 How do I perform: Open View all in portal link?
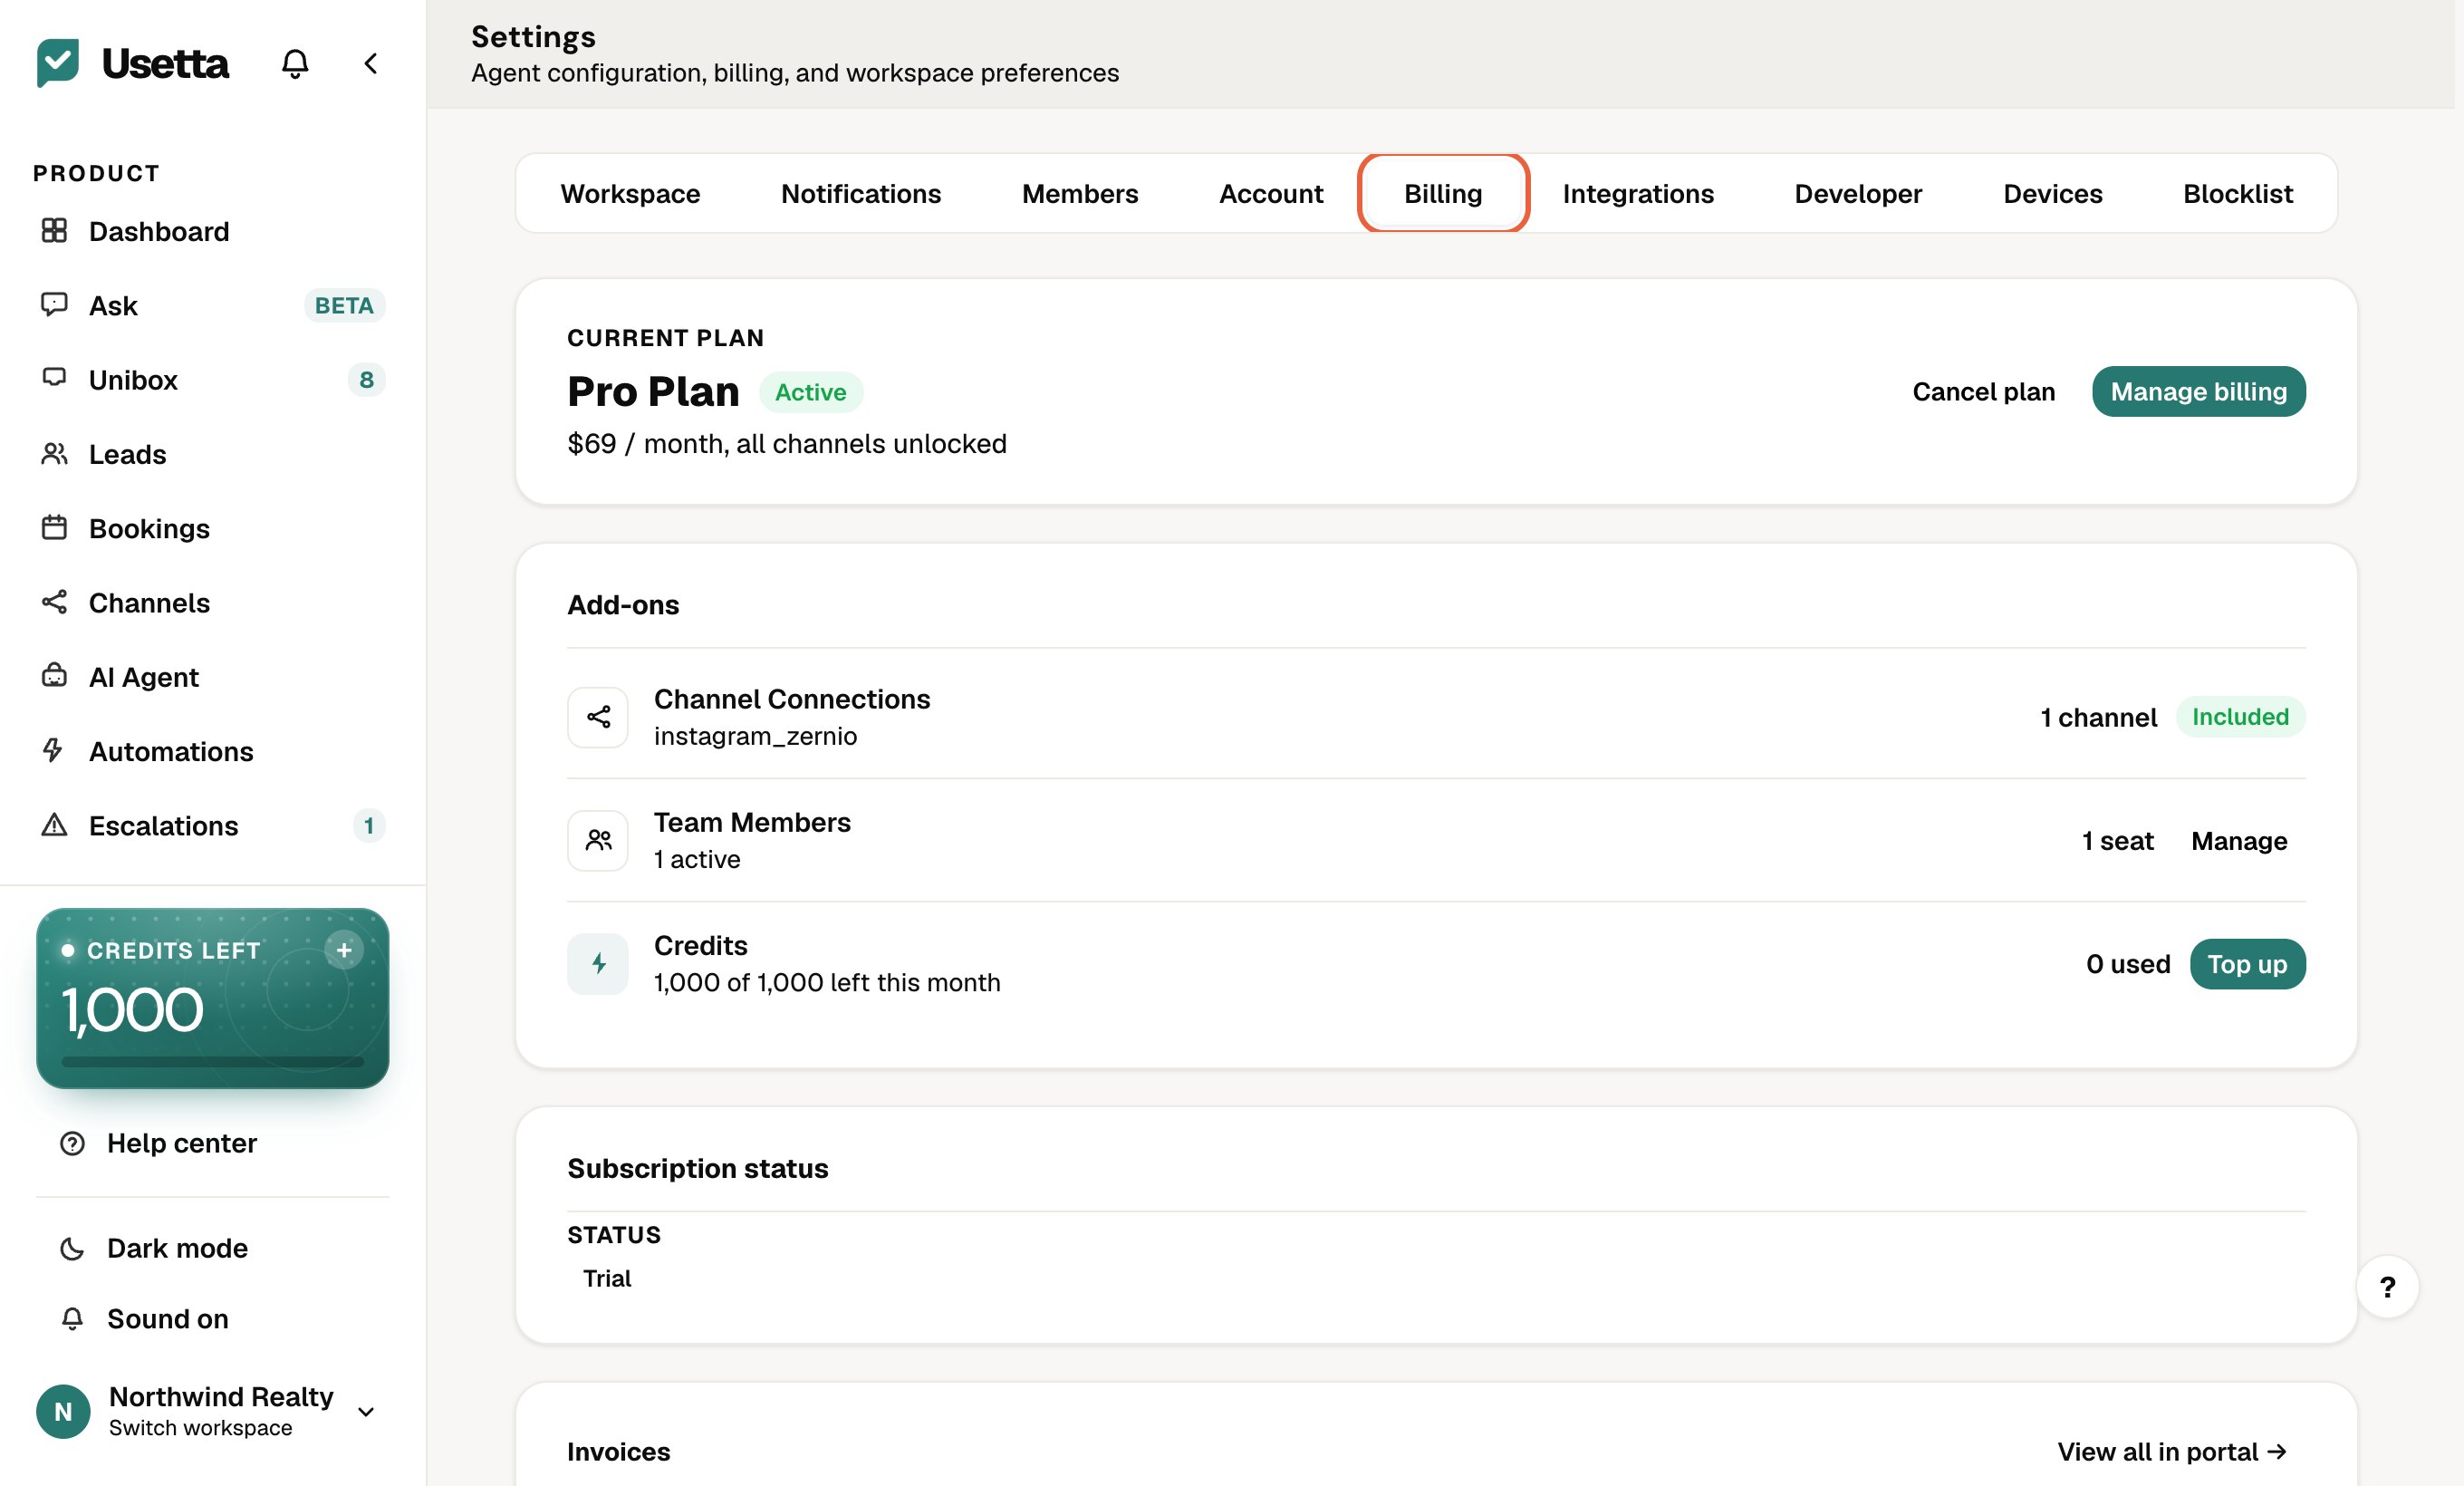pyautogui.click(x=2172, y=1451)
